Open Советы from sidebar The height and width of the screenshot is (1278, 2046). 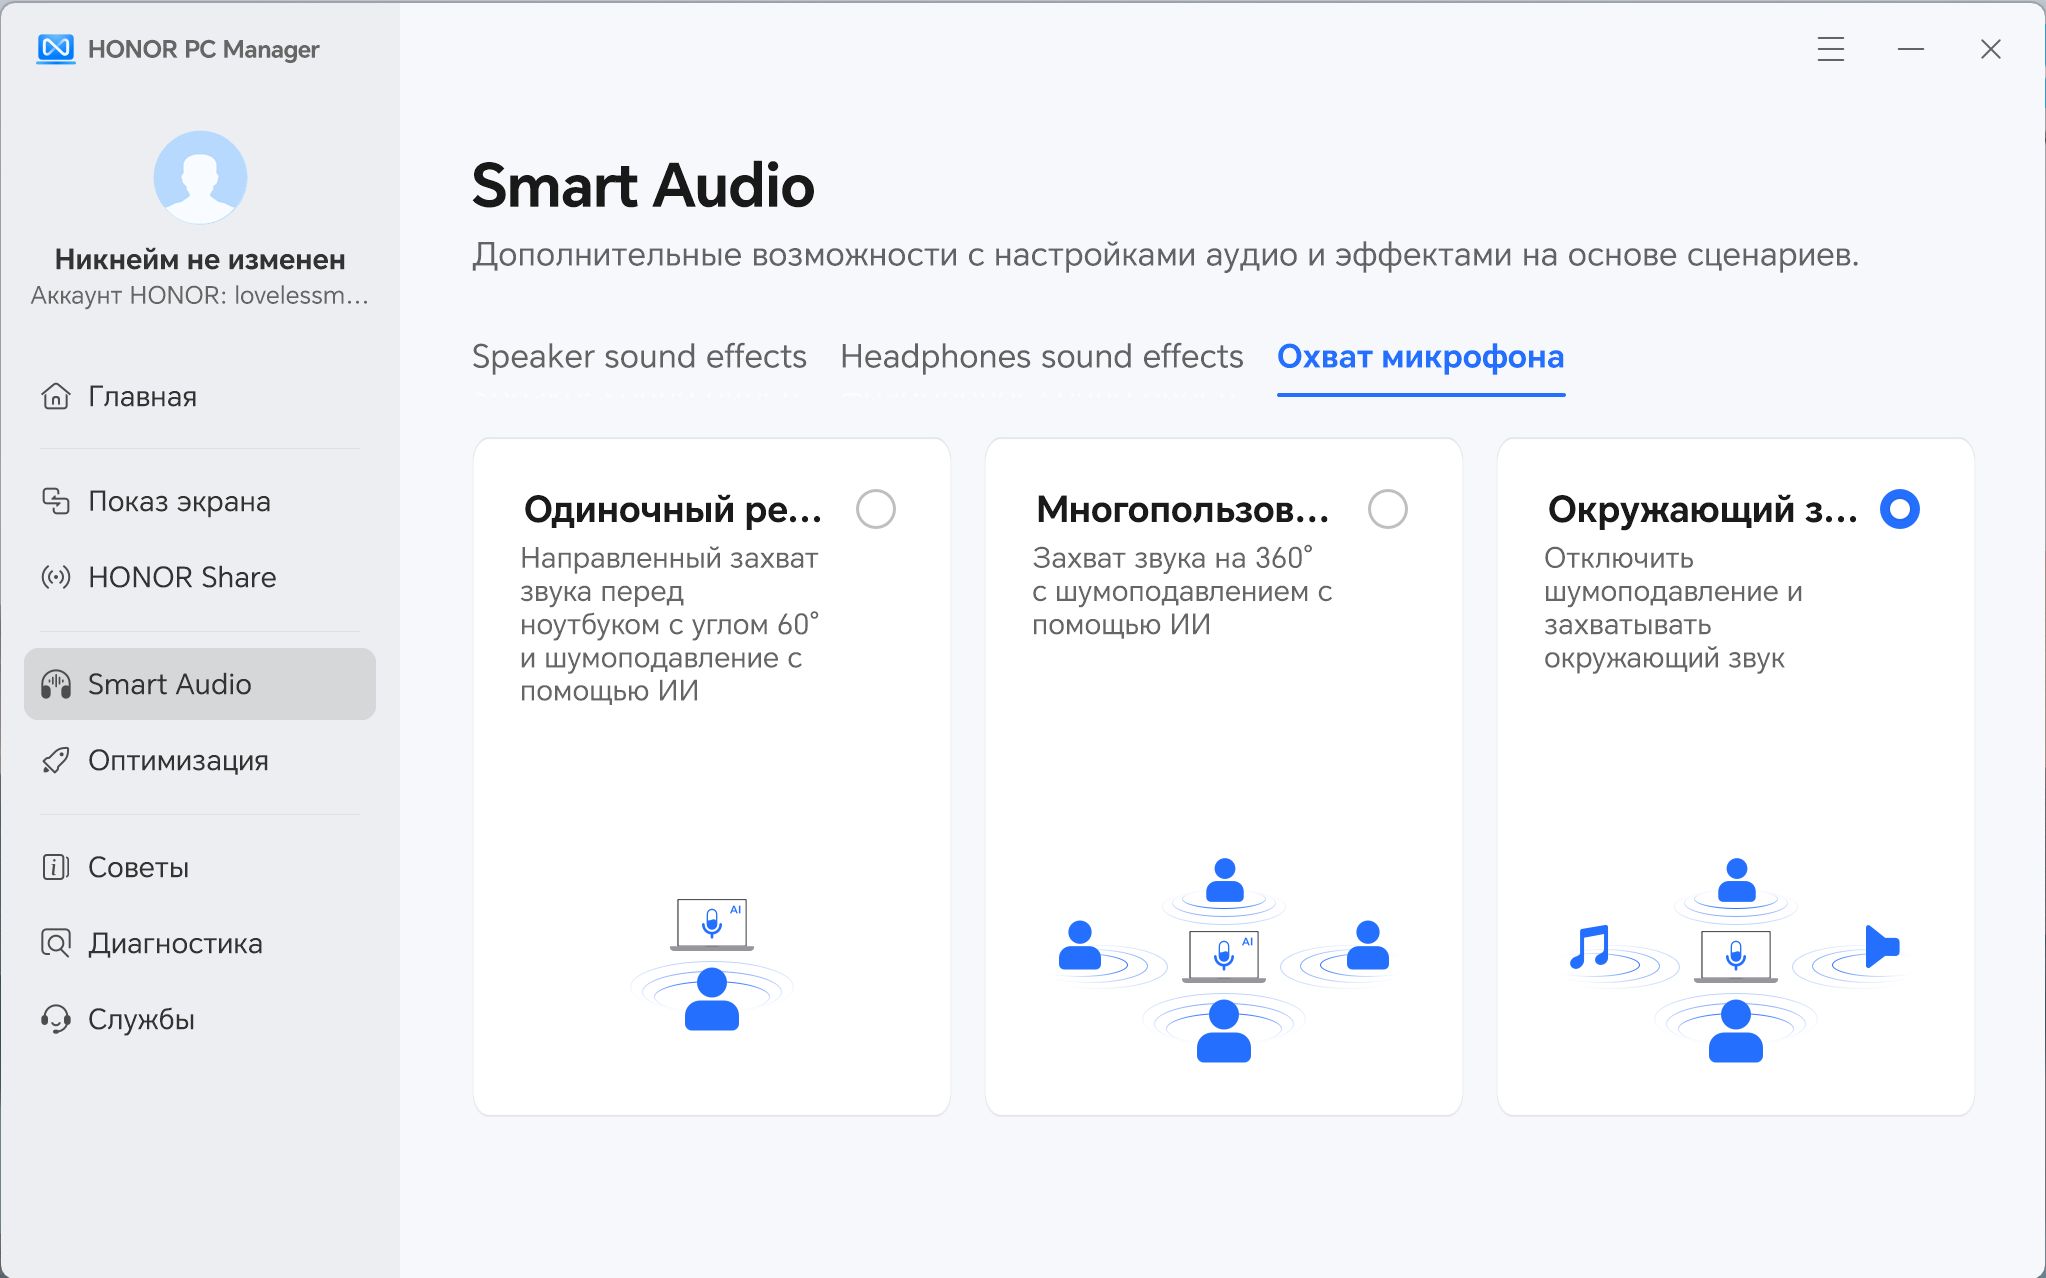tap(200, 867)
